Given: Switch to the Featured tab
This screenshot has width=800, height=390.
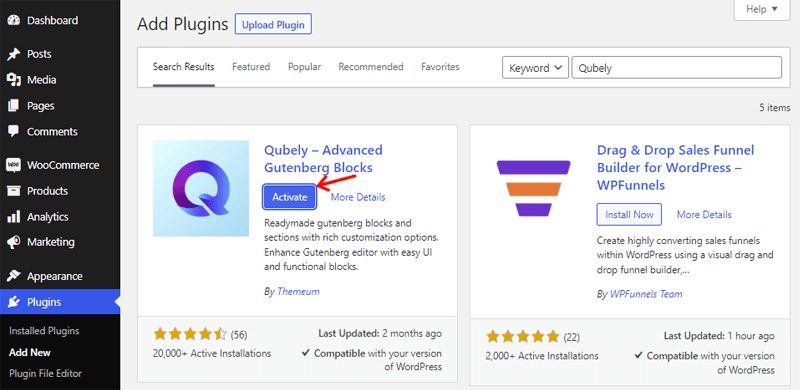Looking at the screenshot, I should (x=251, y=67).
